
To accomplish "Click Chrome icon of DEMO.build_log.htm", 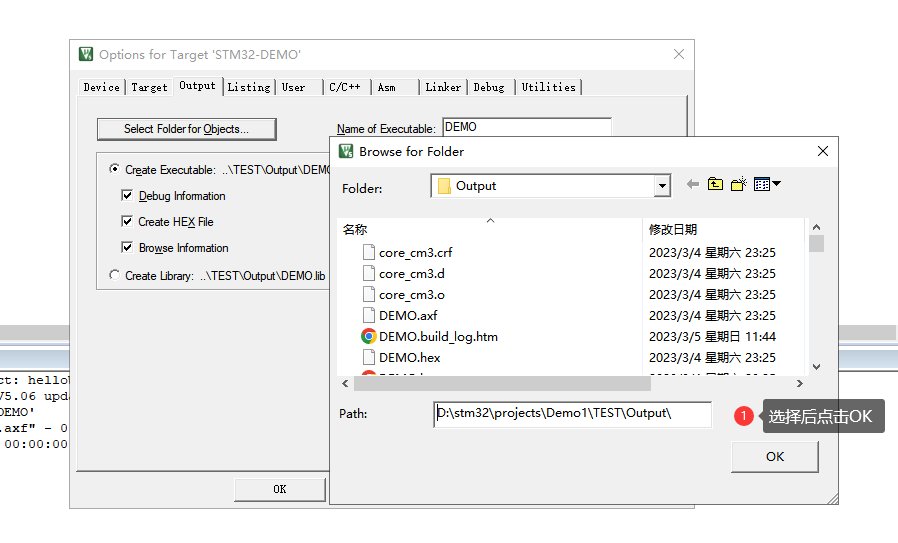I will click(369, 337).
